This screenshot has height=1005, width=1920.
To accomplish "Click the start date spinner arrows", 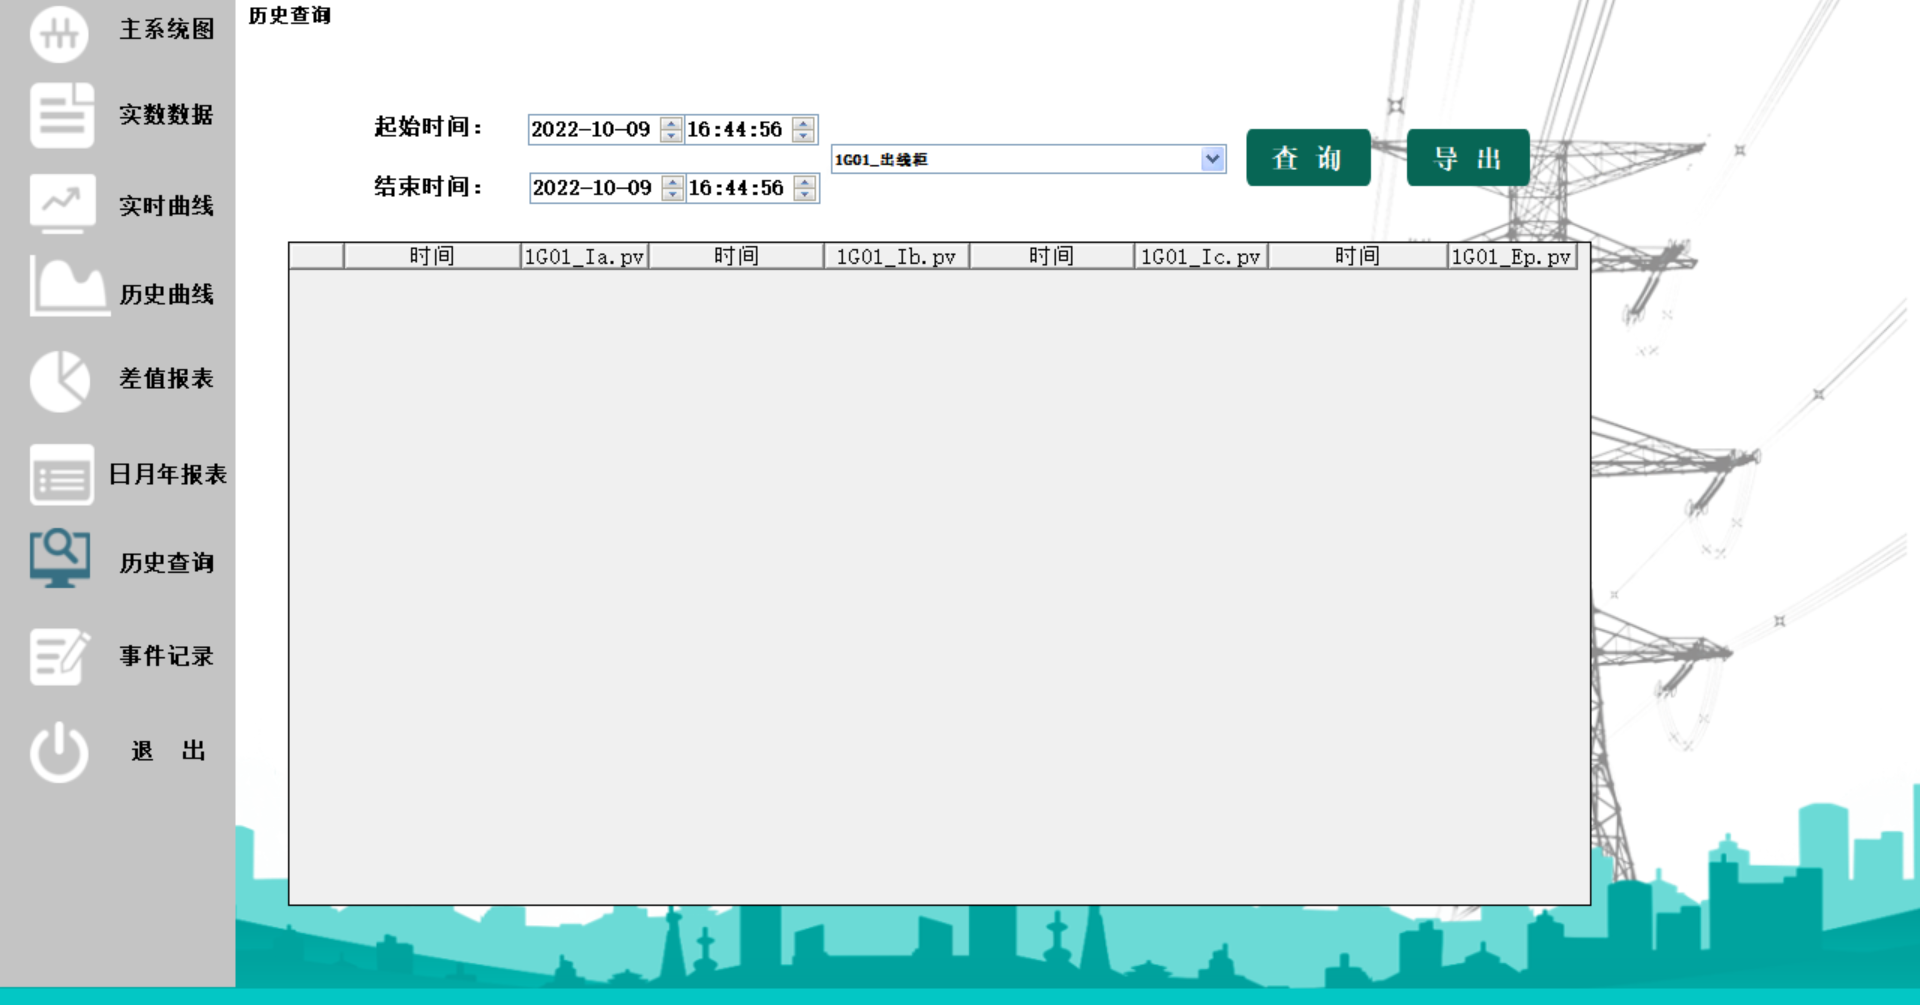I will coord(671,129).
